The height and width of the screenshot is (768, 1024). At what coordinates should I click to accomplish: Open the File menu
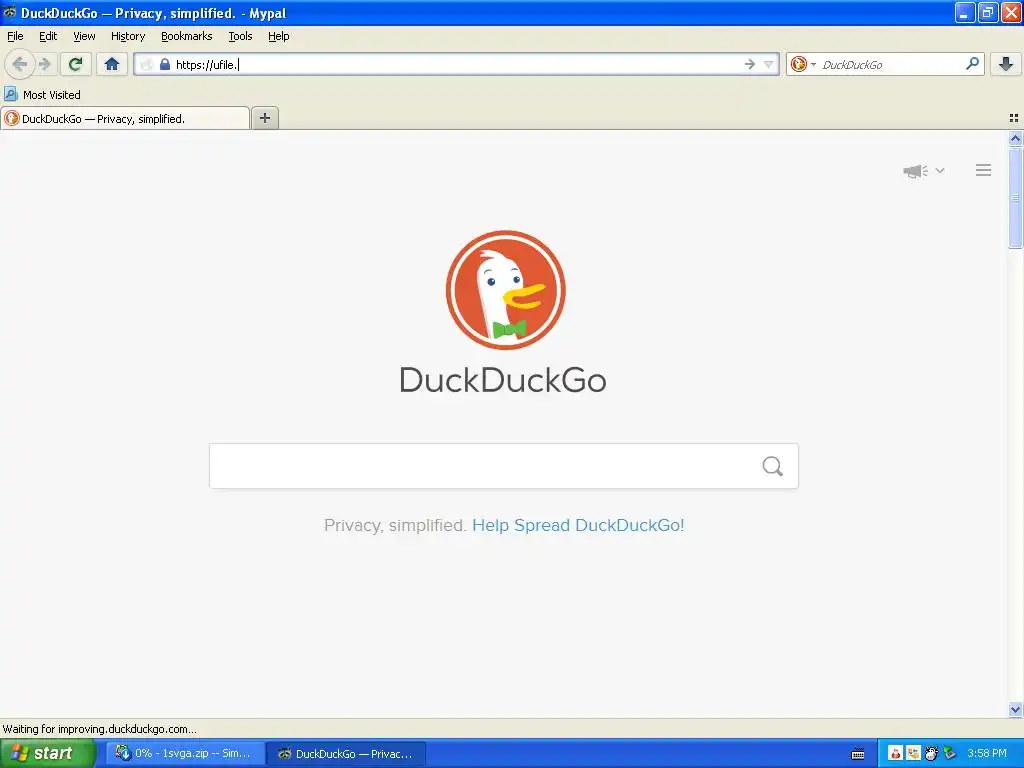coord(15,36)
